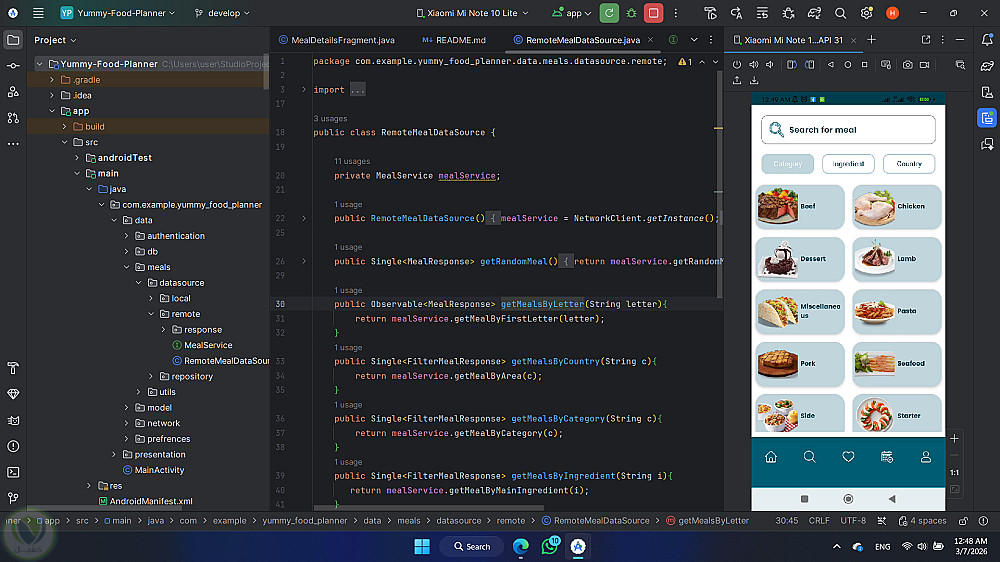Open IDE settings gear icon

click(866, 13)
